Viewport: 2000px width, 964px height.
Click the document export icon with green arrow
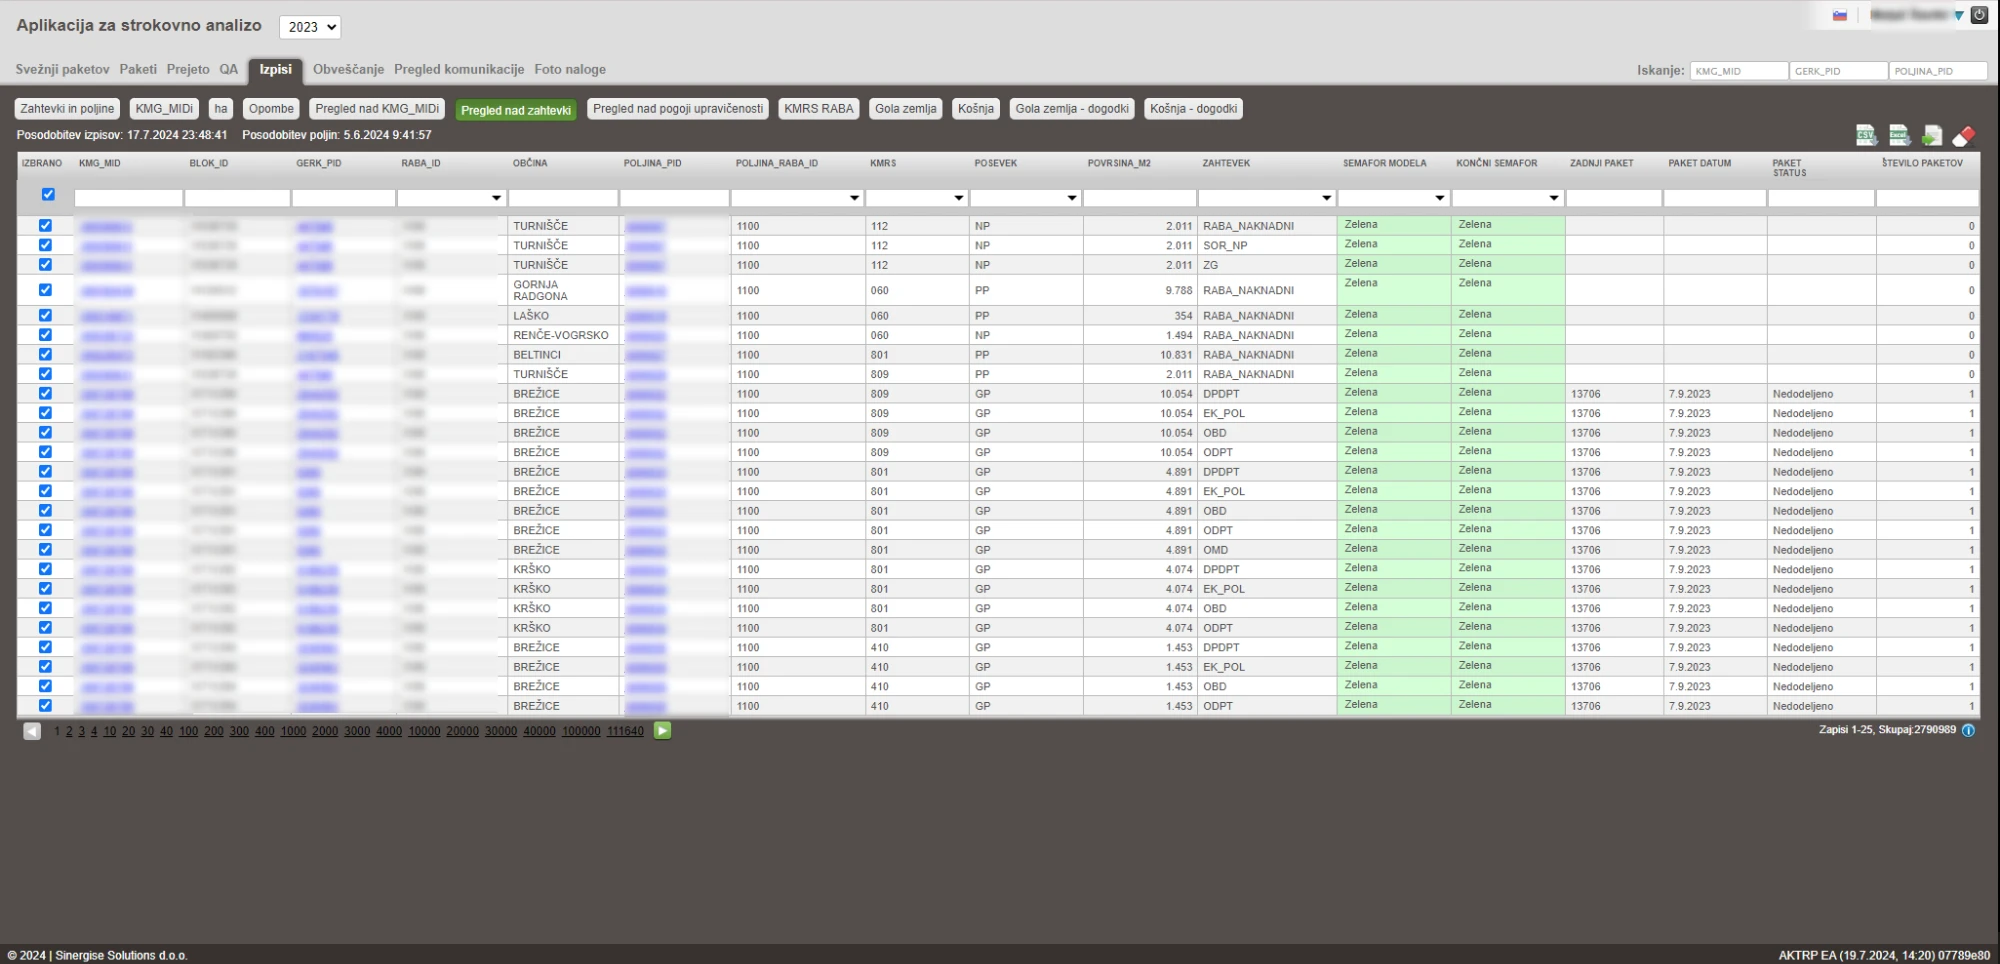[1932, 135]
